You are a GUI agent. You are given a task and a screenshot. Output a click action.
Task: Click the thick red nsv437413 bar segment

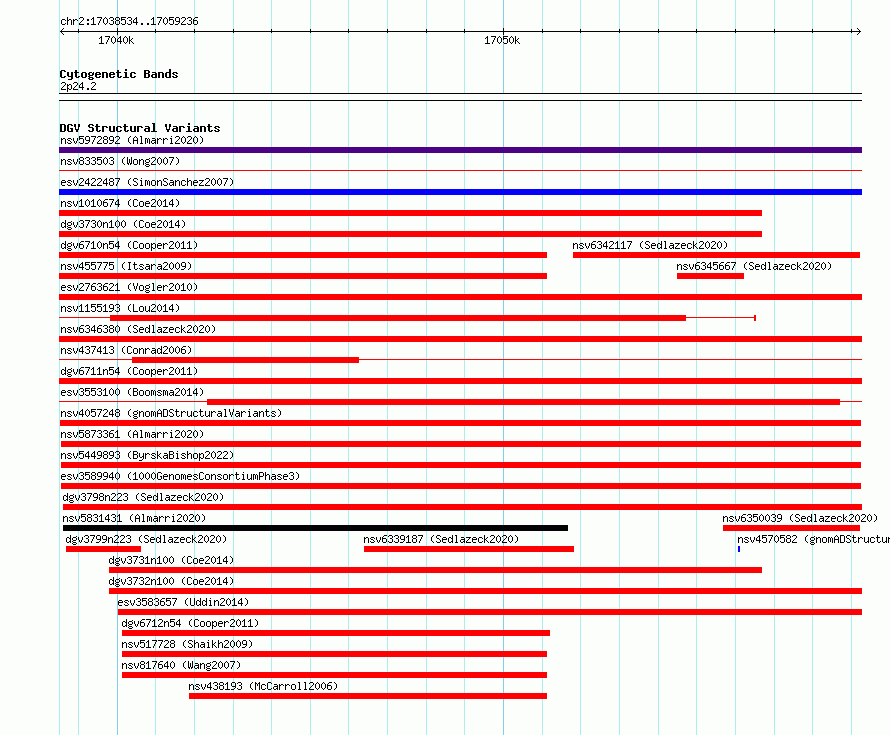pyautogui.click(x=245, y=360)
